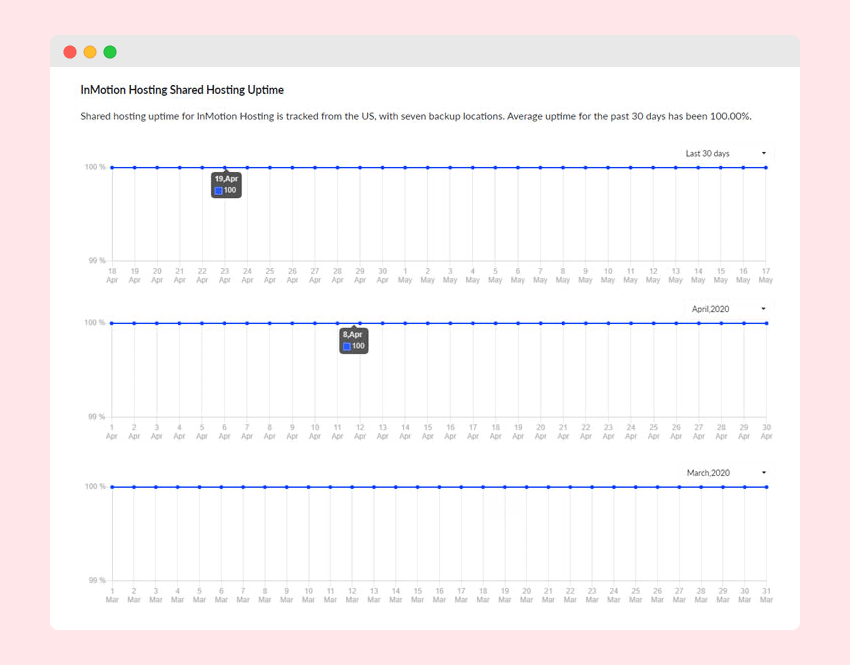Click the yellow minimize window button

pos(90,52)
